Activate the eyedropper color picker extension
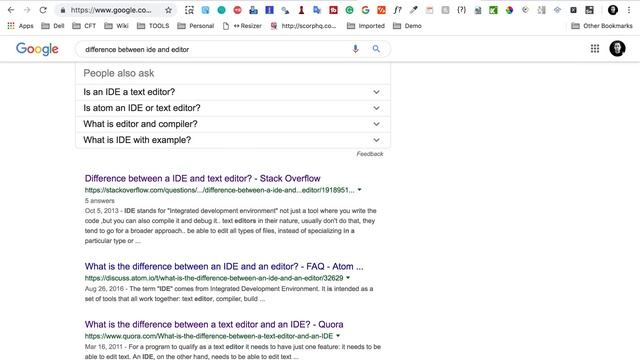640x360 pixels. [413, 10]
